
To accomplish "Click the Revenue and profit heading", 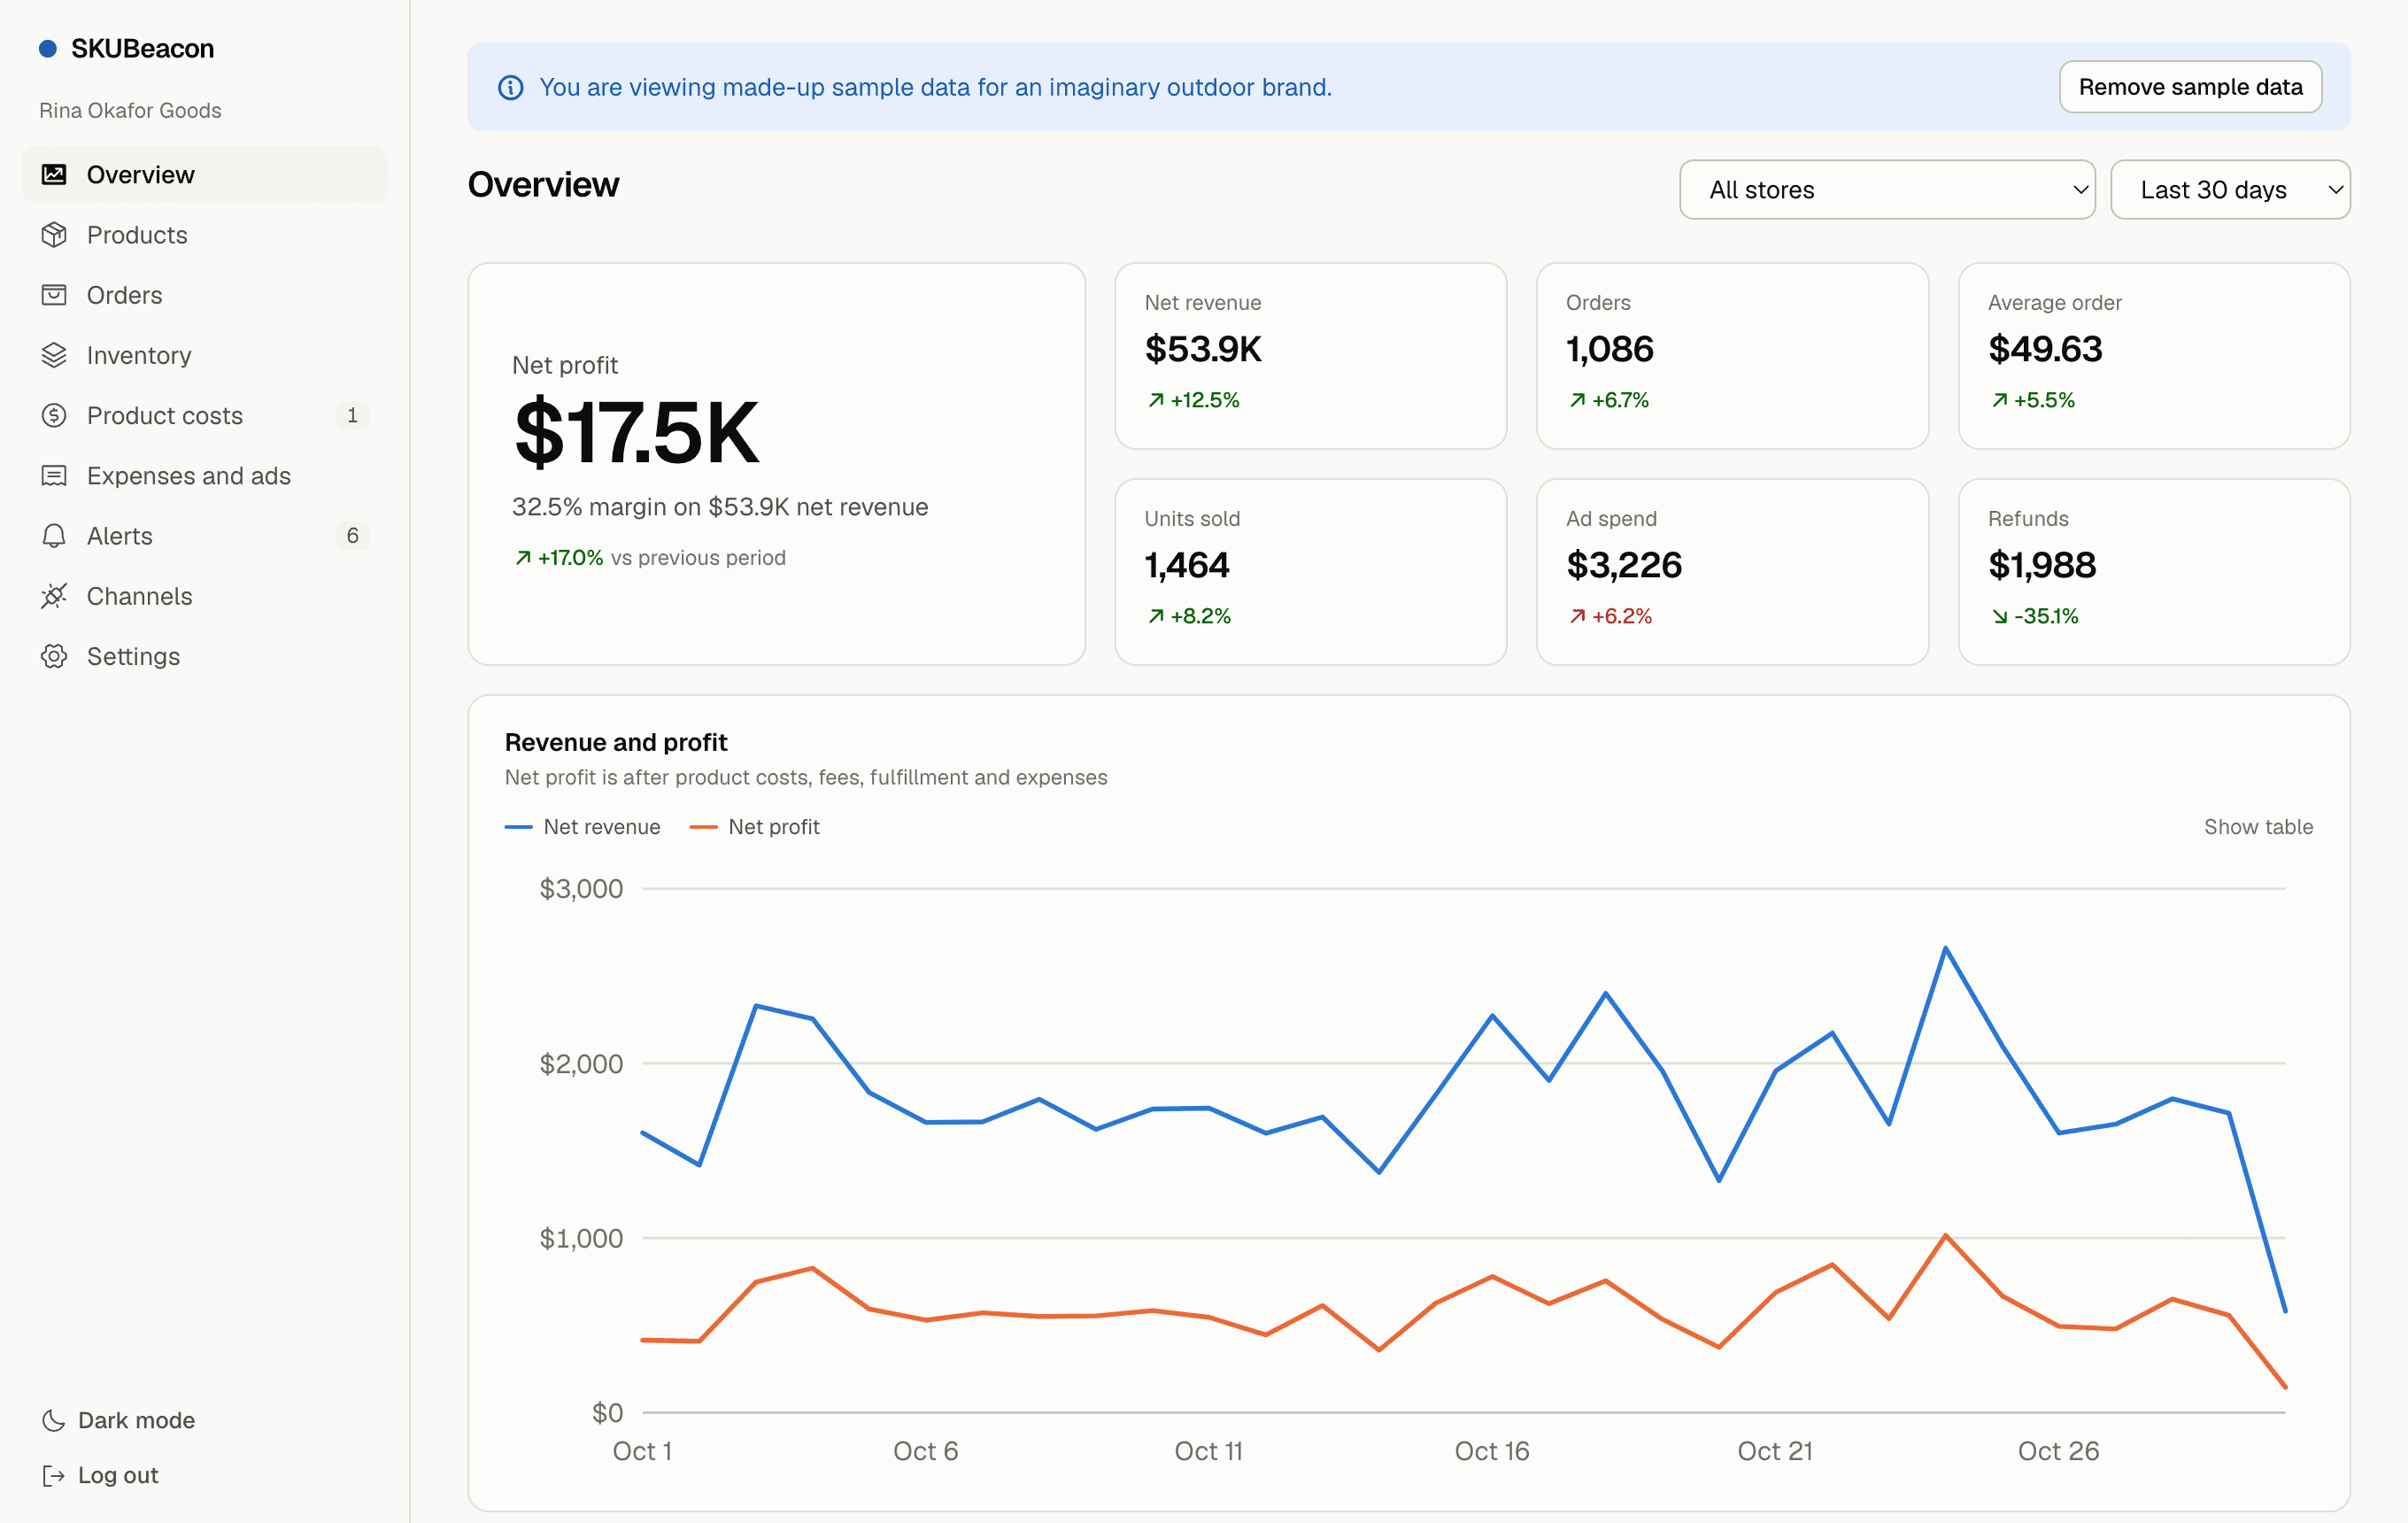I will tap(615, 742).
